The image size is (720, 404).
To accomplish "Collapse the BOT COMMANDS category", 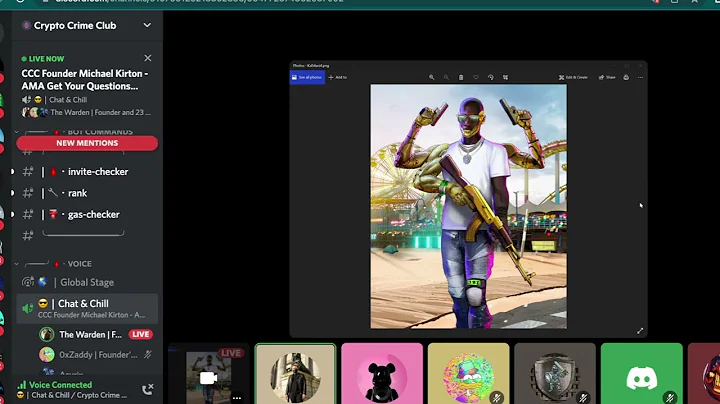I will pos(17,132).
